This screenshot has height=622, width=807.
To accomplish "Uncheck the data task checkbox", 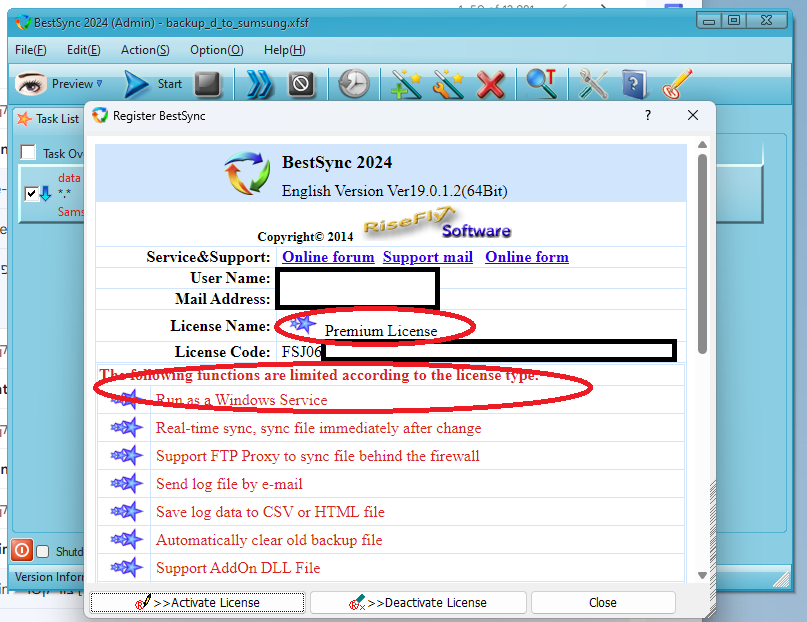I will click(31, 194).
